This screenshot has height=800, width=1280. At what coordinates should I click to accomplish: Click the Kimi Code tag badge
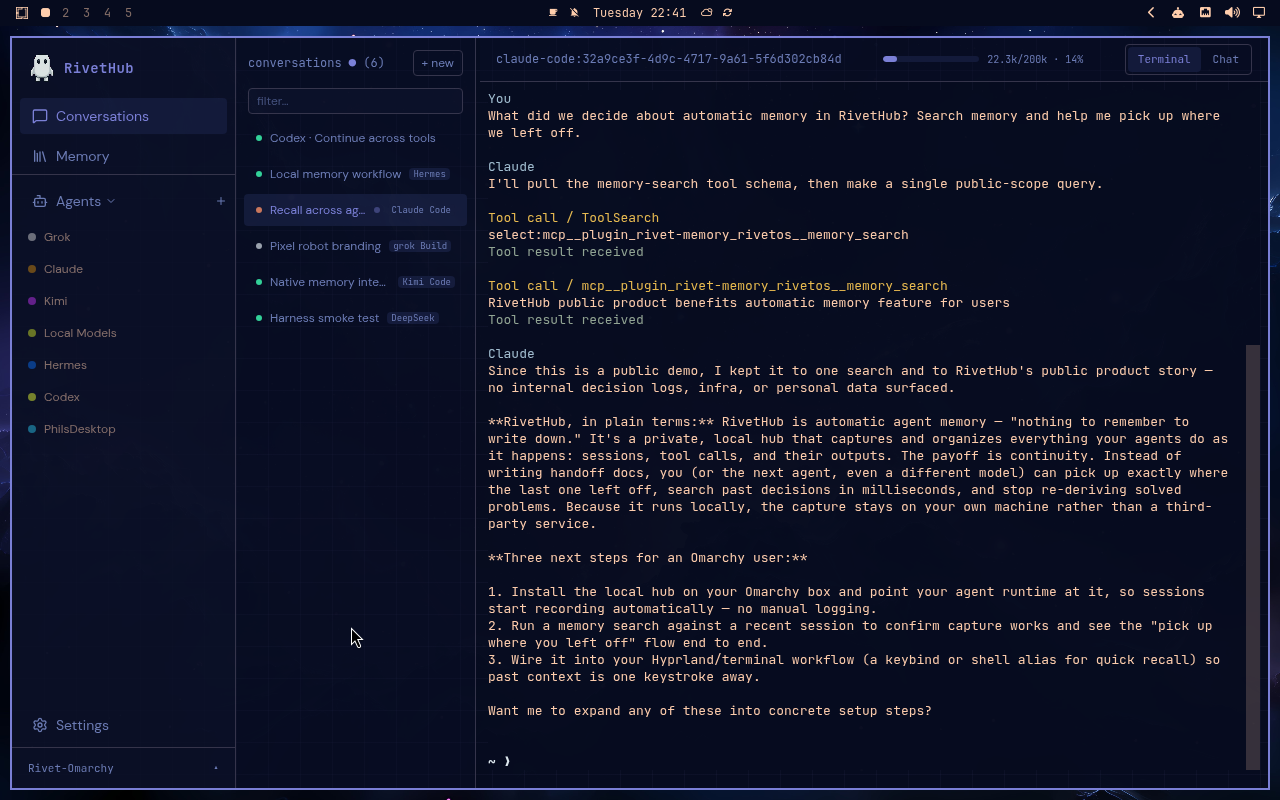[x=427, y=282]
